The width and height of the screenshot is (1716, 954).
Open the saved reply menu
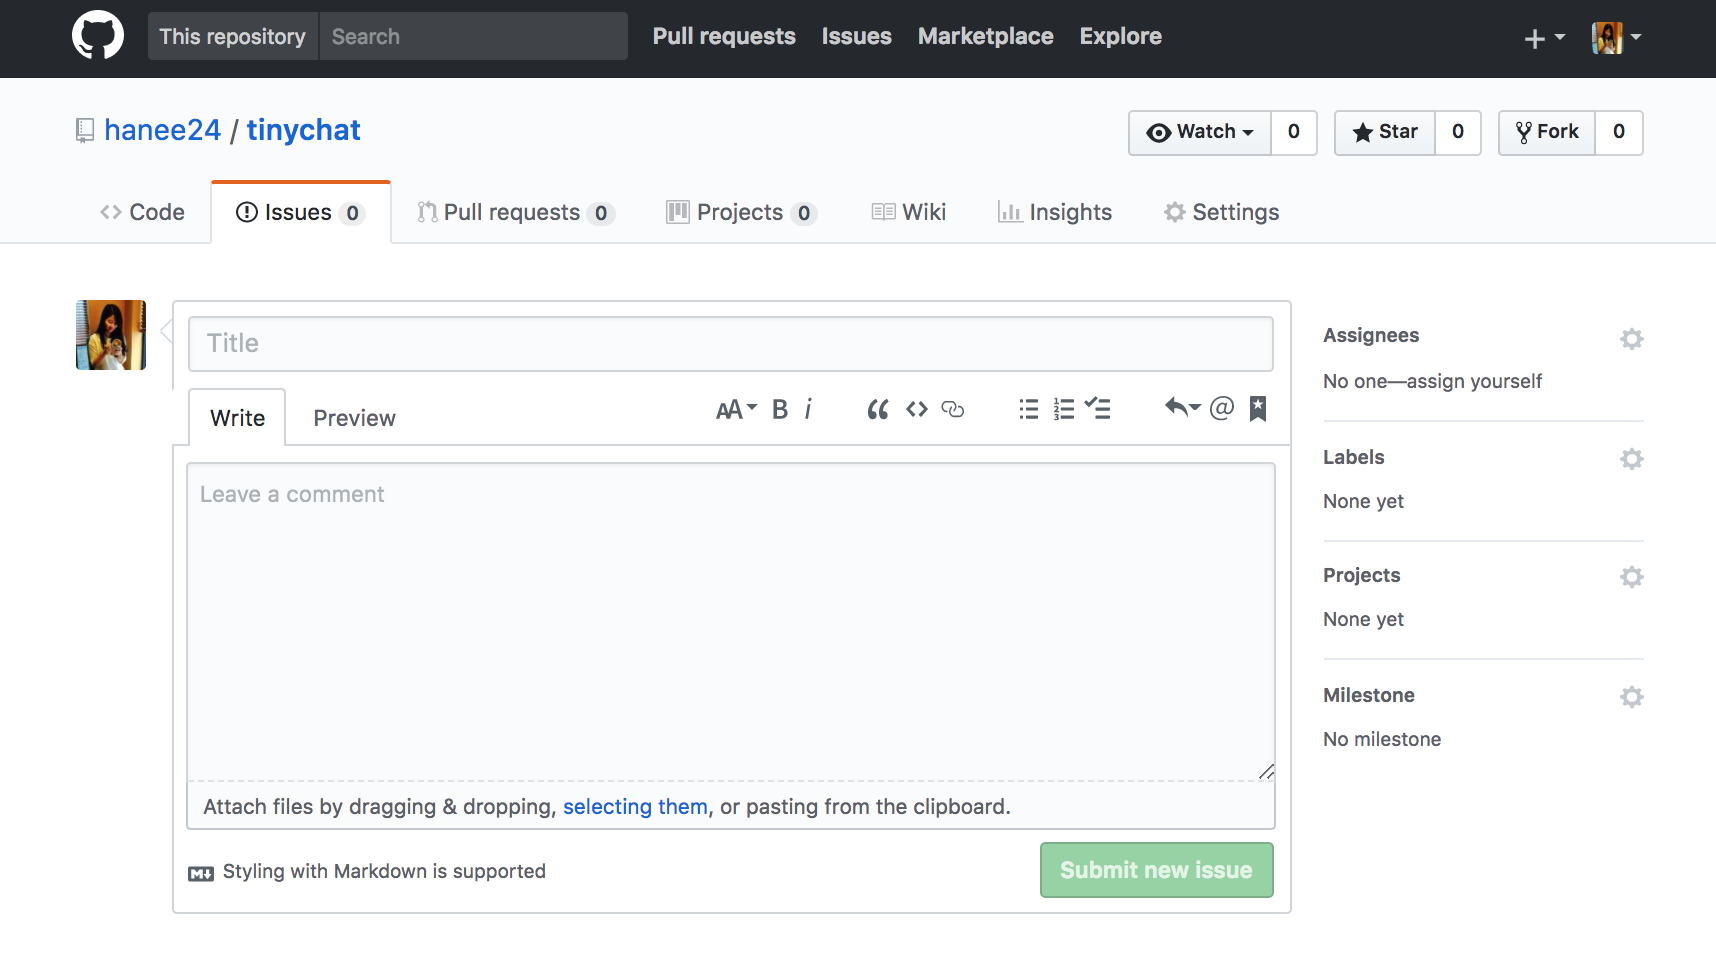click(1182, 408)
